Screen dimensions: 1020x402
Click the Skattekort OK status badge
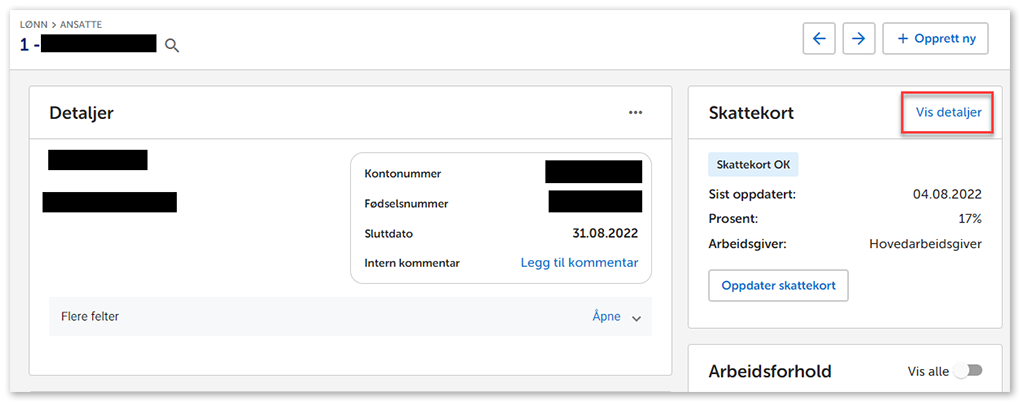[x=753, y=165]
